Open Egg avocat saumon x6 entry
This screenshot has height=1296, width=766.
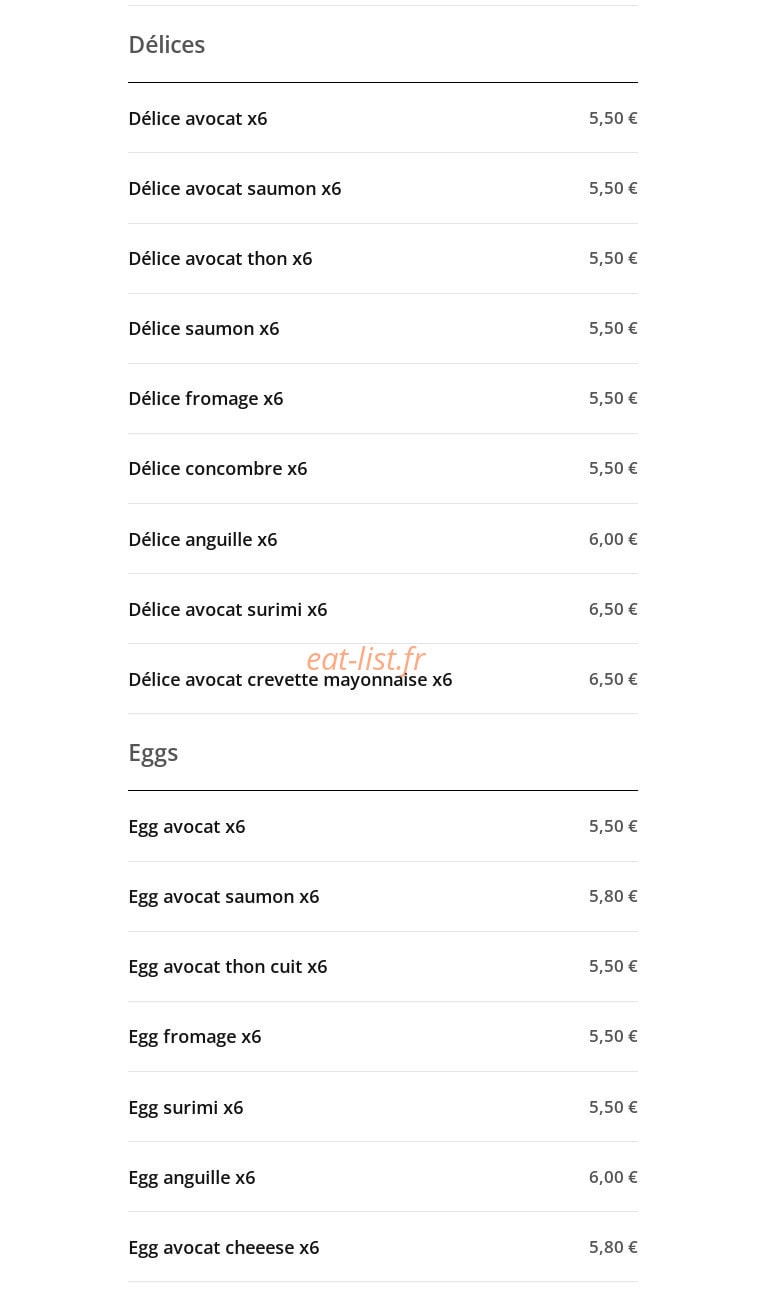pos(383,896)
